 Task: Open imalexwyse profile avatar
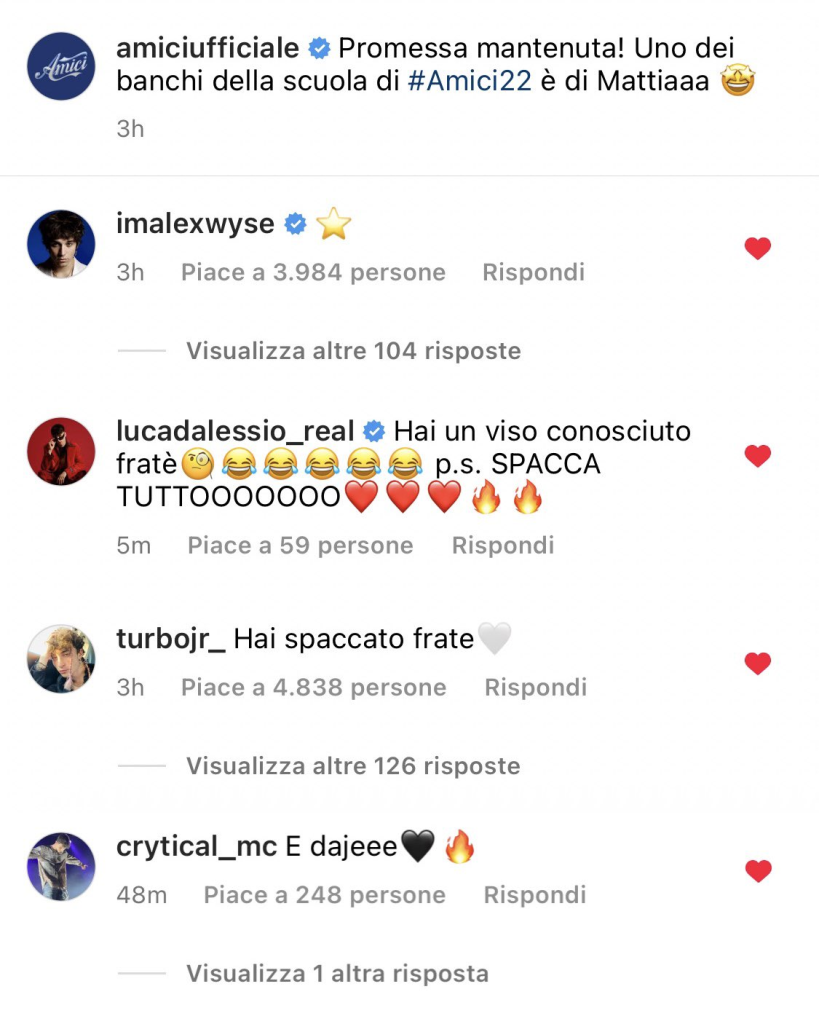pos(61,244)
